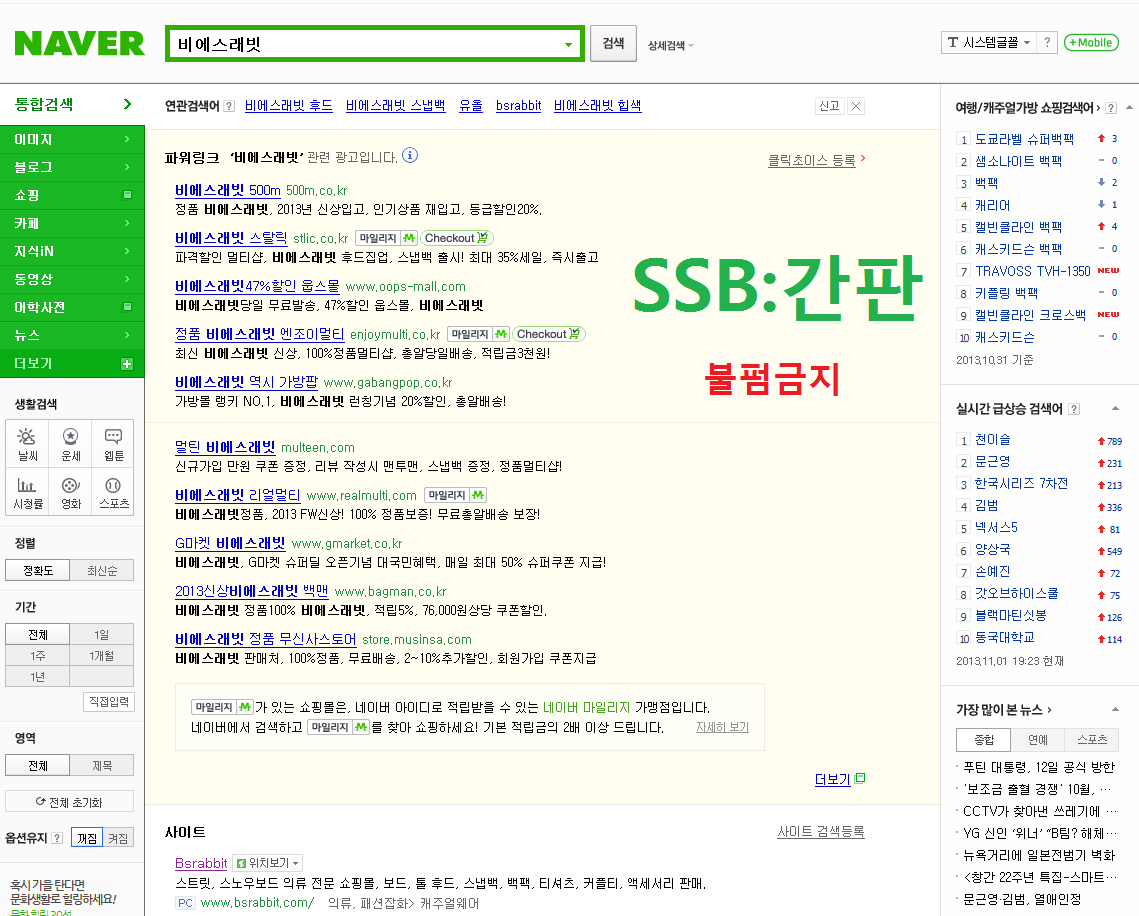
Task: Select 정확도 sort option
Action: pos(38,570)
